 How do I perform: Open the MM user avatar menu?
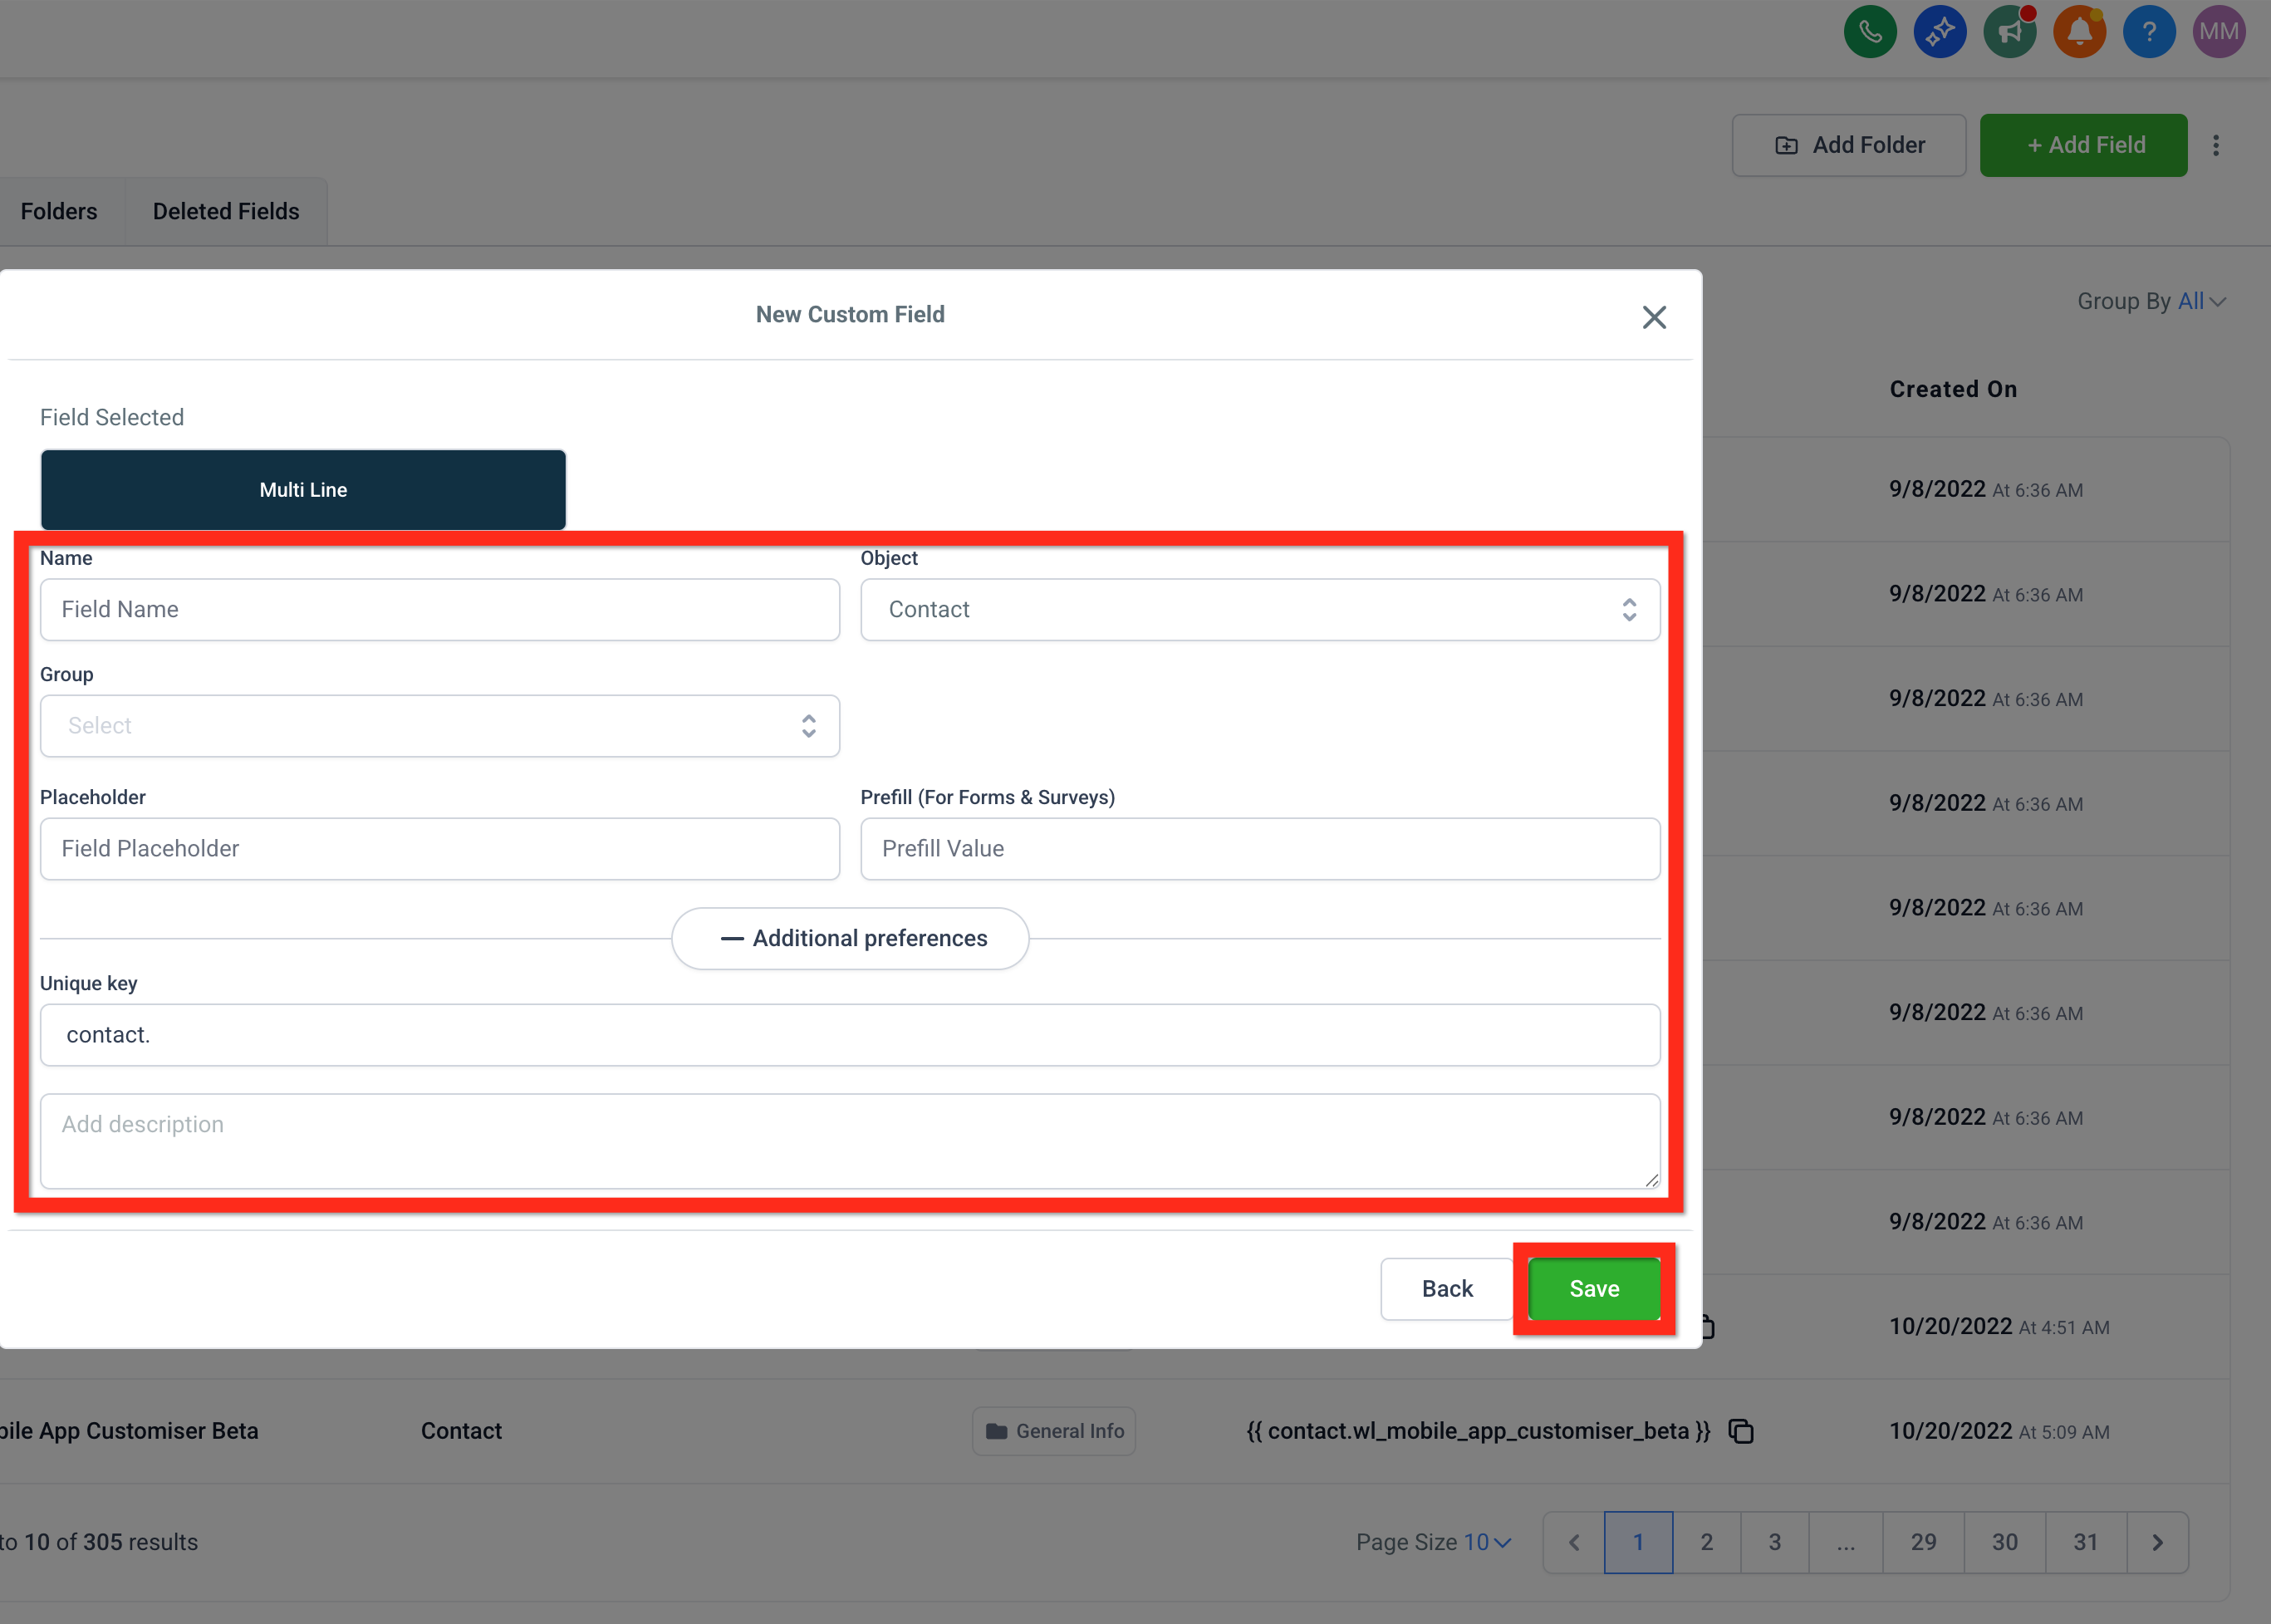(x=2219, y=32)
